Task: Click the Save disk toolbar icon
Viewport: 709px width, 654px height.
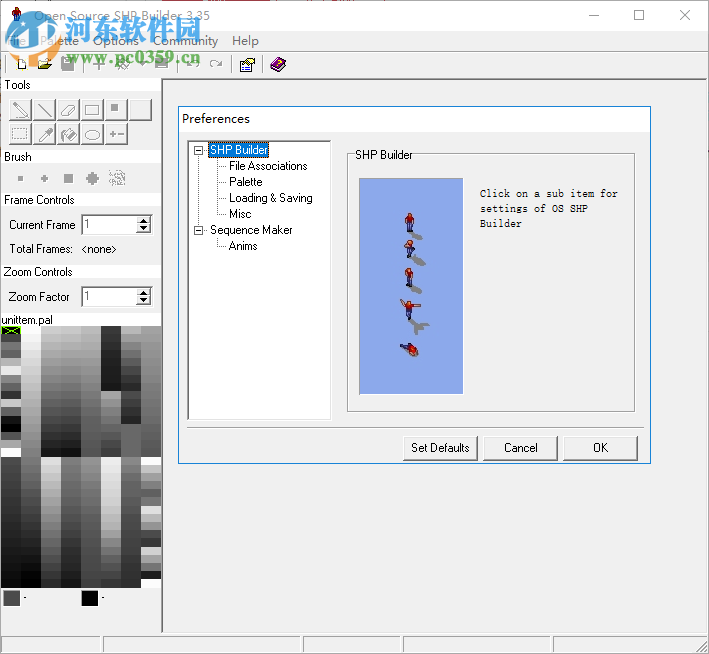Action: click(x=68, y=65)
